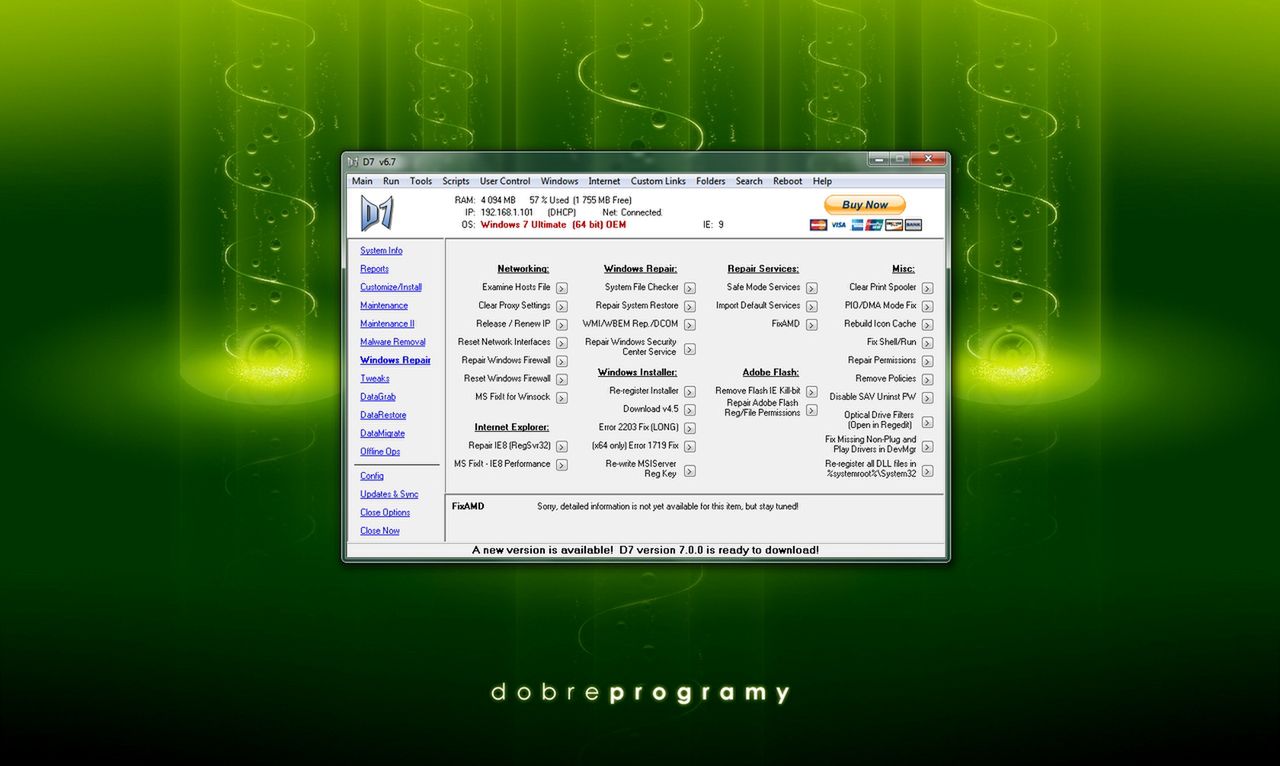Open the Help menu
1280x766 pixels.
[x=822, y=181]
